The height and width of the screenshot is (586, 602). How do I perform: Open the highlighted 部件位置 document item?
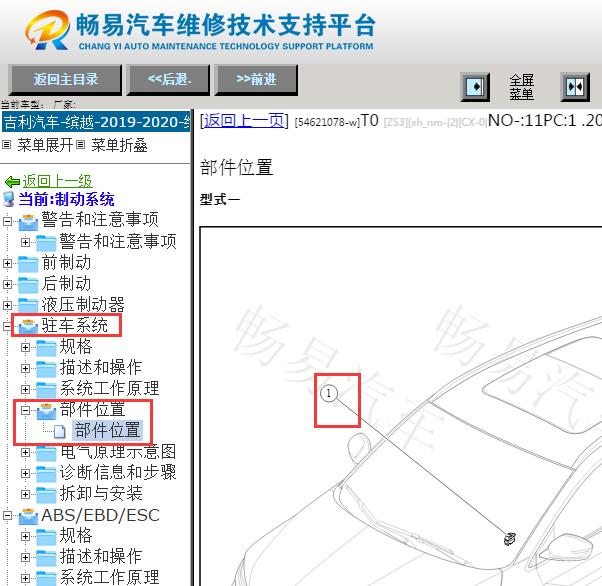coord(107,430)
